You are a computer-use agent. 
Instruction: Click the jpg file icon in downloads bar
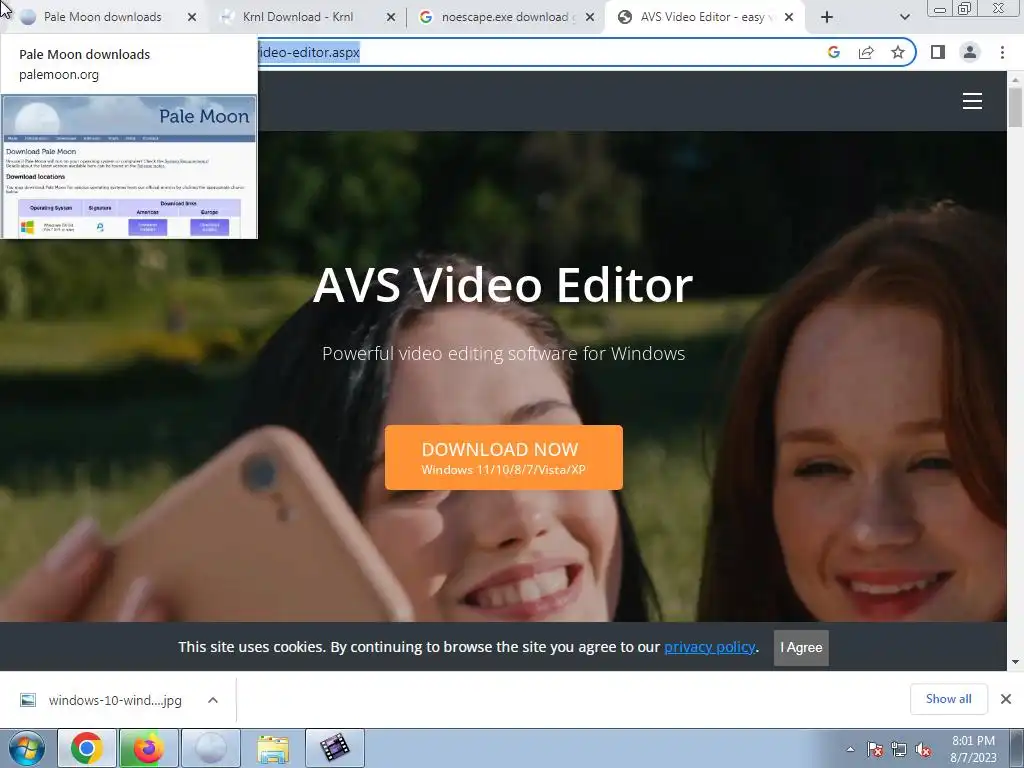[x=27, y=700]
